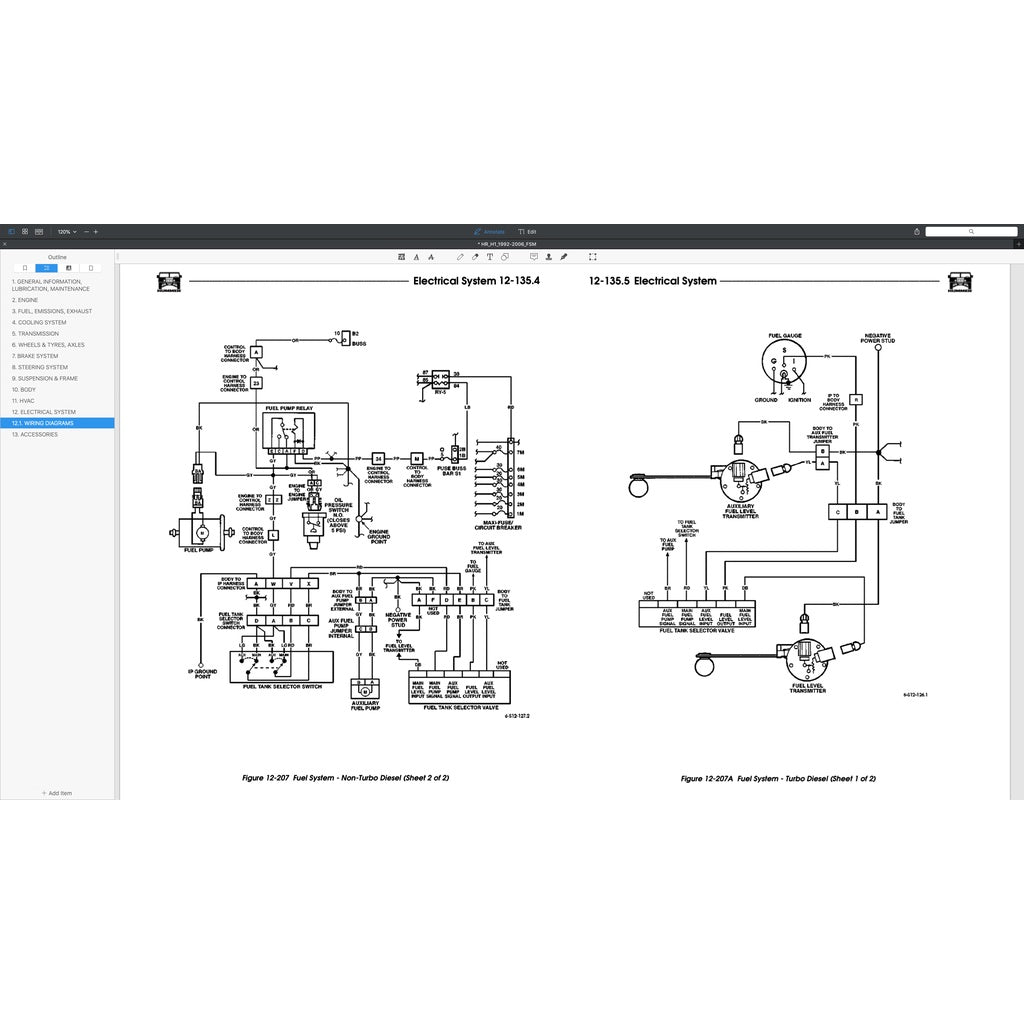Screen dimensions: 1024x1024
Task: Toggle the sidebar panel view
Action: [x=12, y=231]
